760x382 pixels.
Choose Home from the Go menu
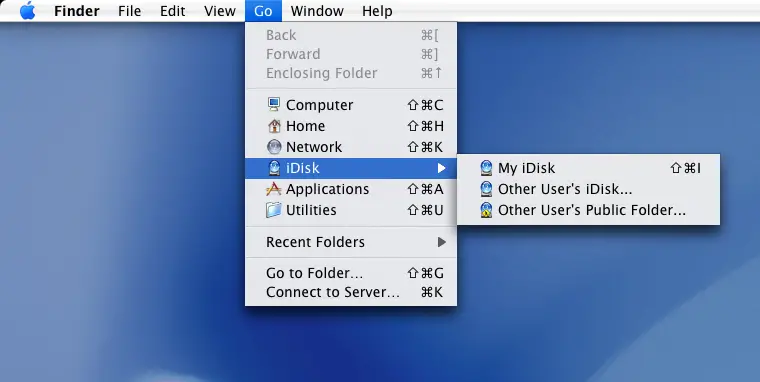(351, 126)
